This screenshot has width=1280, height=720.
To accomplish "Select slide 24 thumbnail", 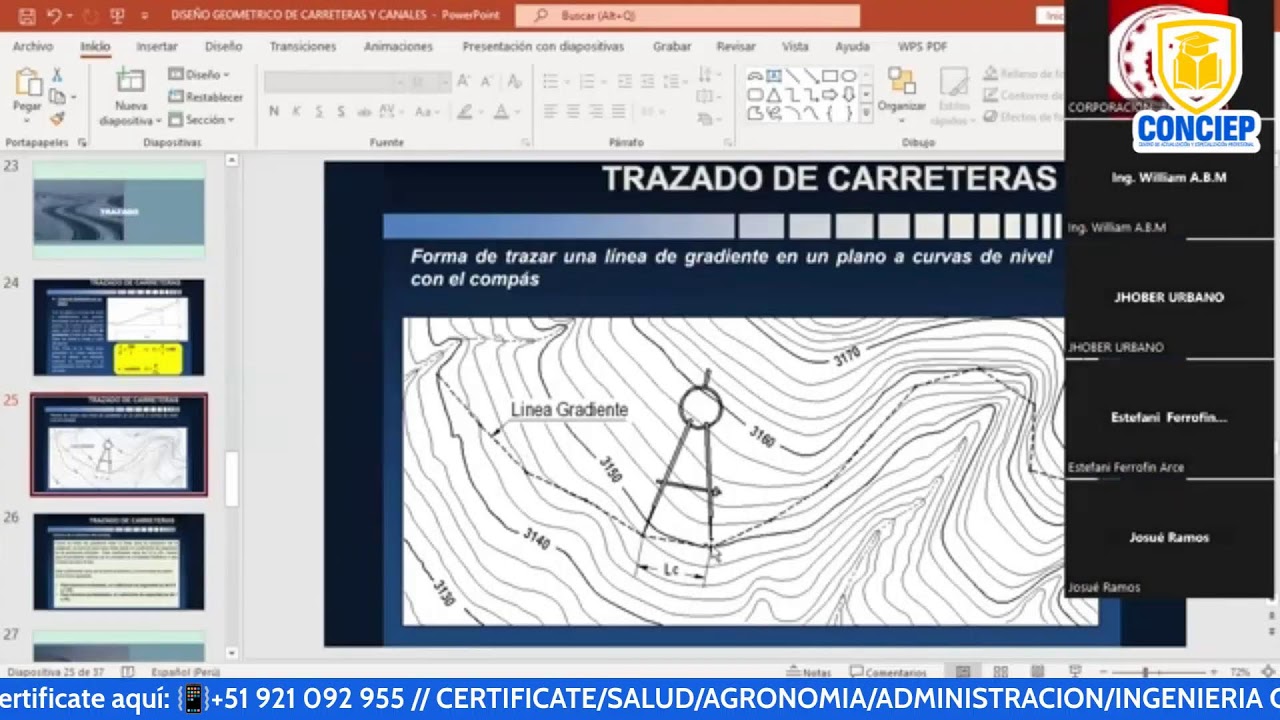I will tap(119, 327).
